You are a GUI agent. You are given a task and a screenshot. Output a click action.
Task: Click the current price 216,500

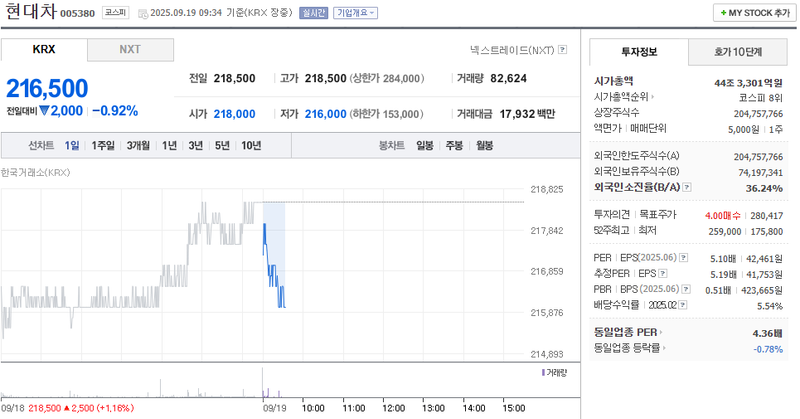[x=47, y=88]
